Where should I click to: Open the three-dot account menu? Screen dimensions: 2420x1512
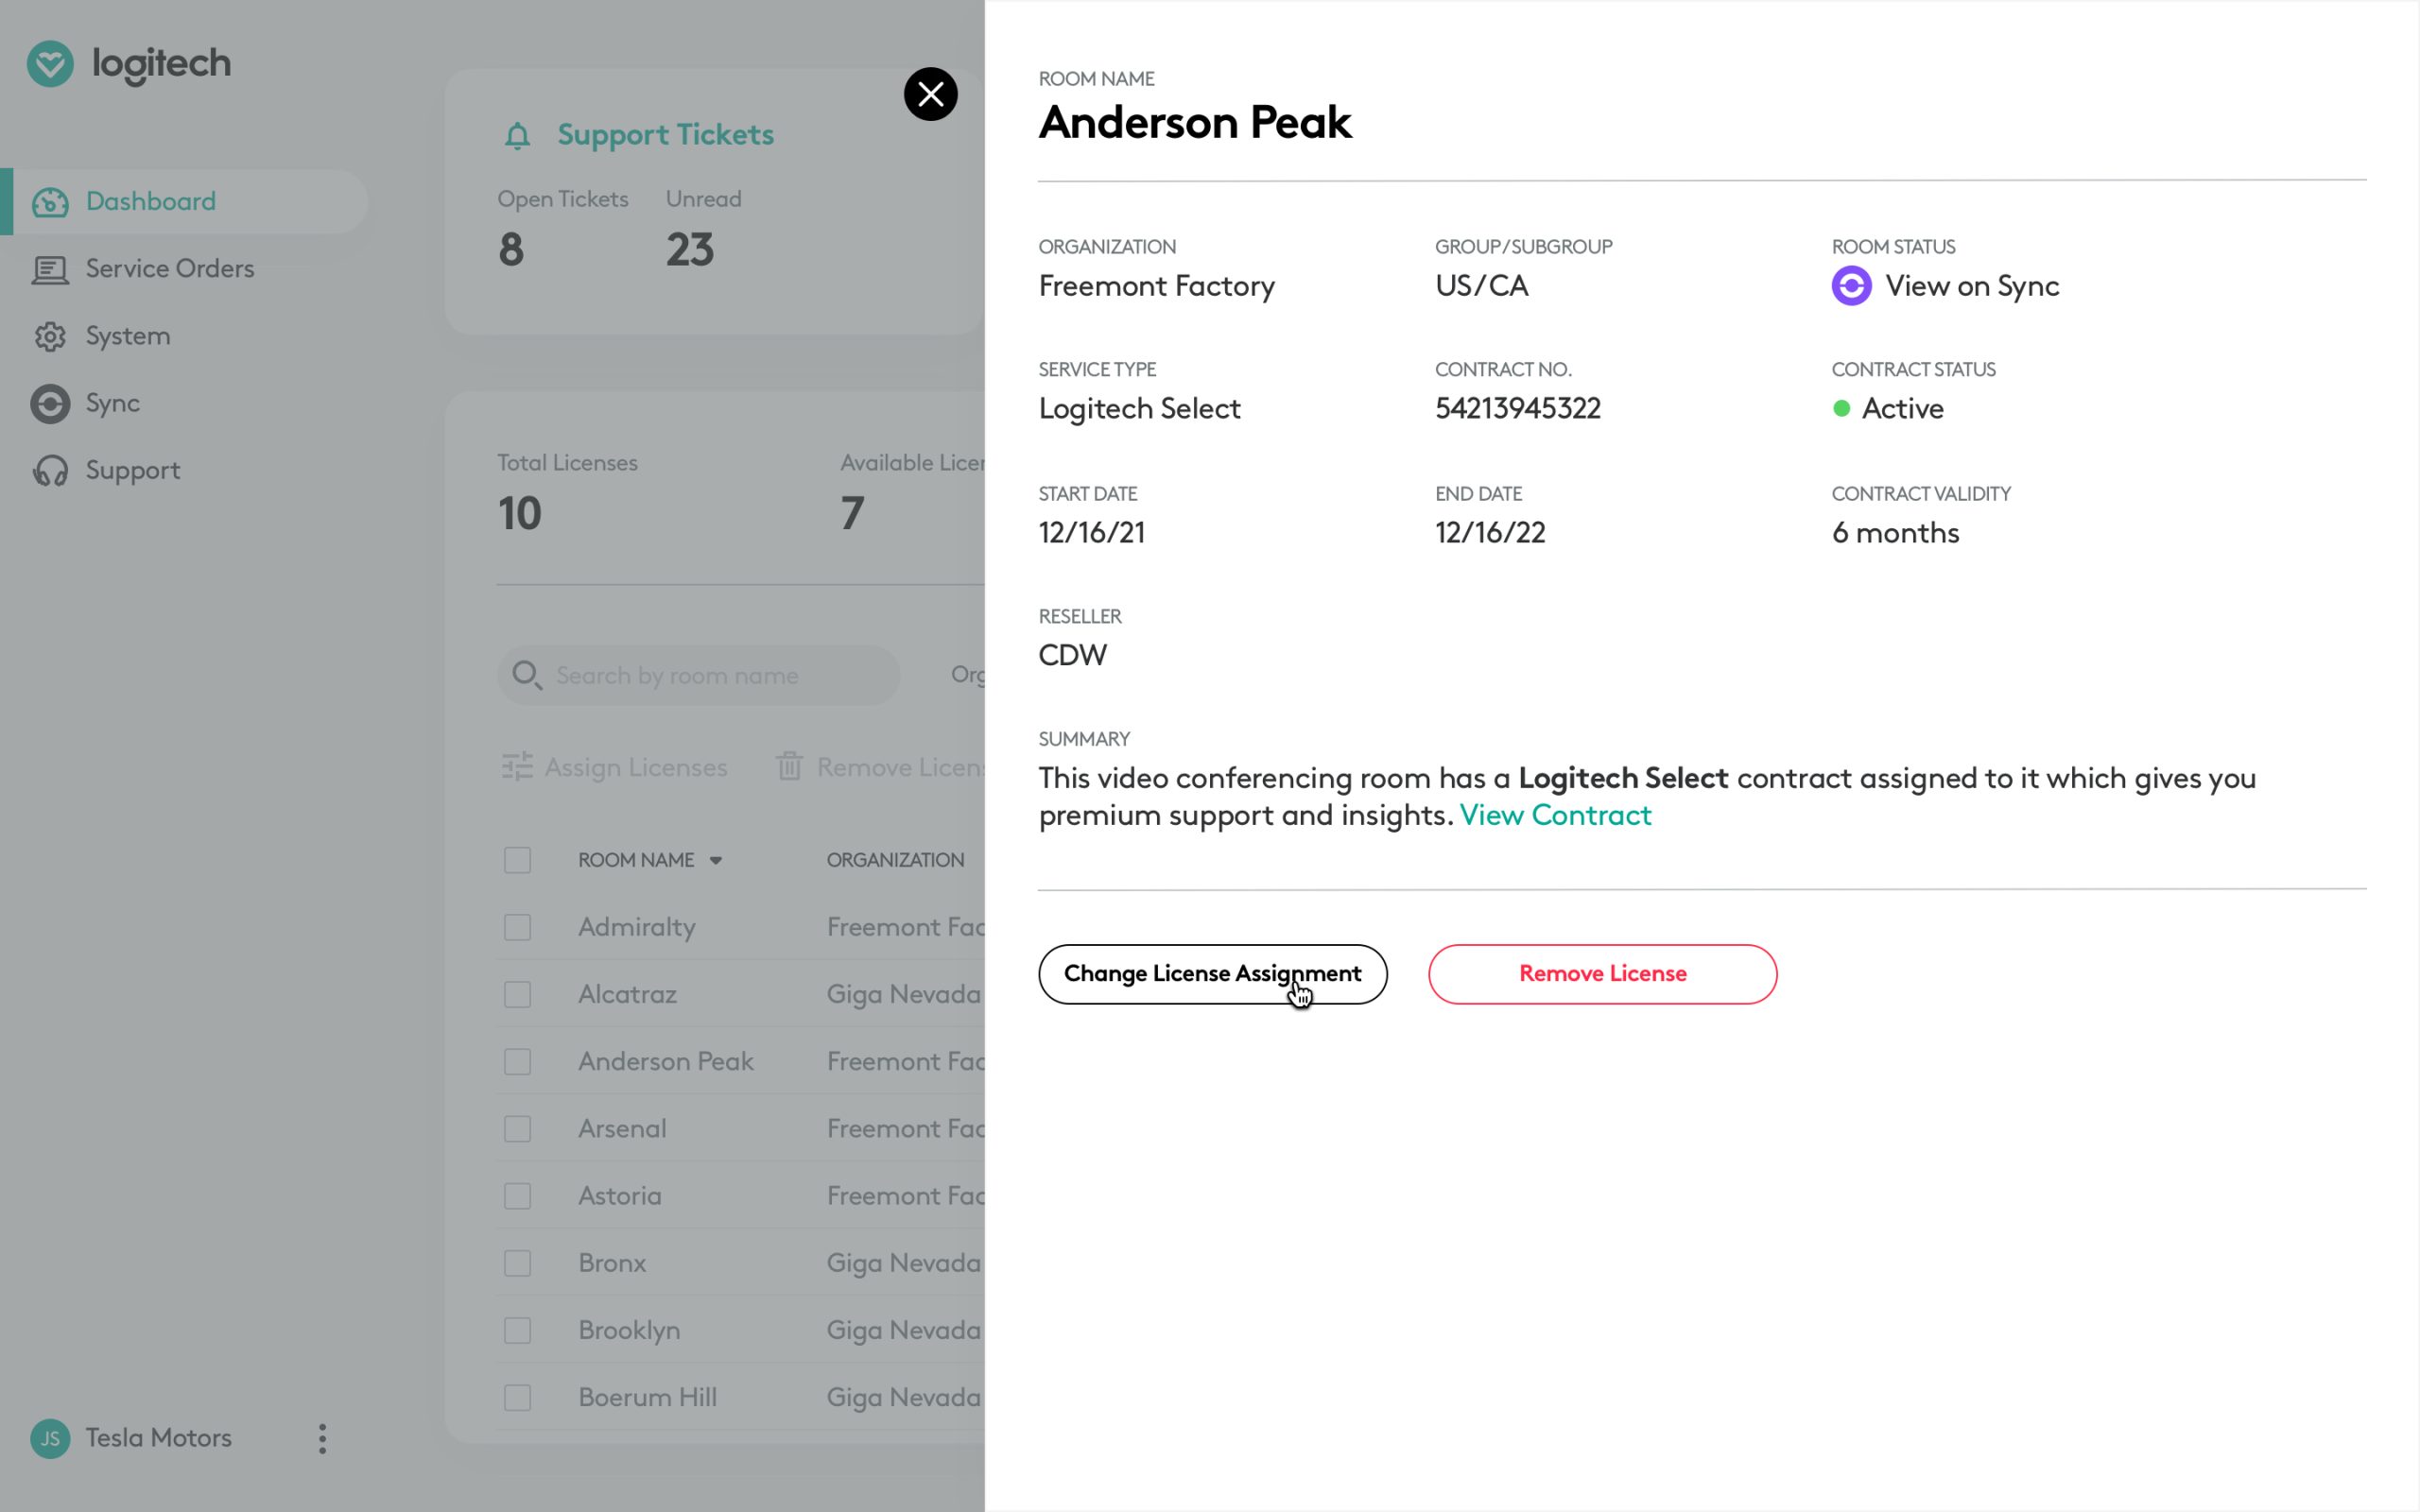322,1439
